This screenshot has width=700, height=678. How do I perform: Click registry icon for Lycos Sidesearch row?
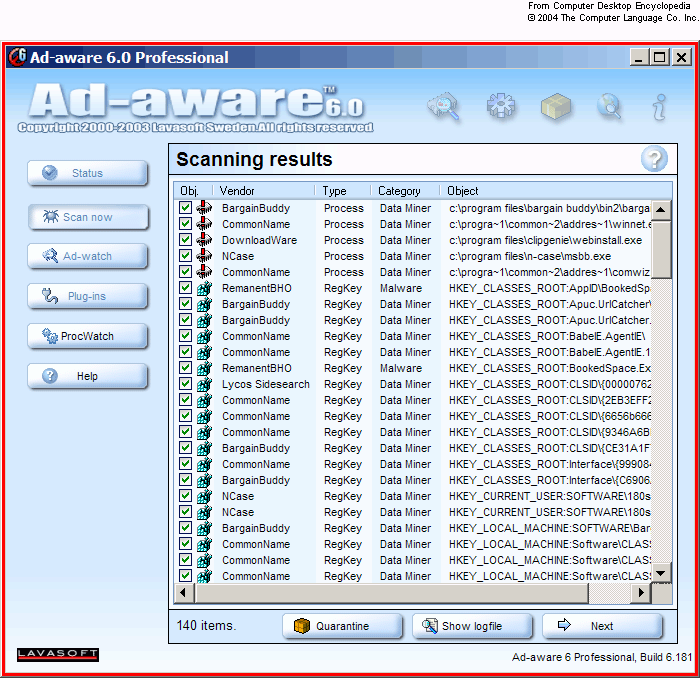(204, 384)
